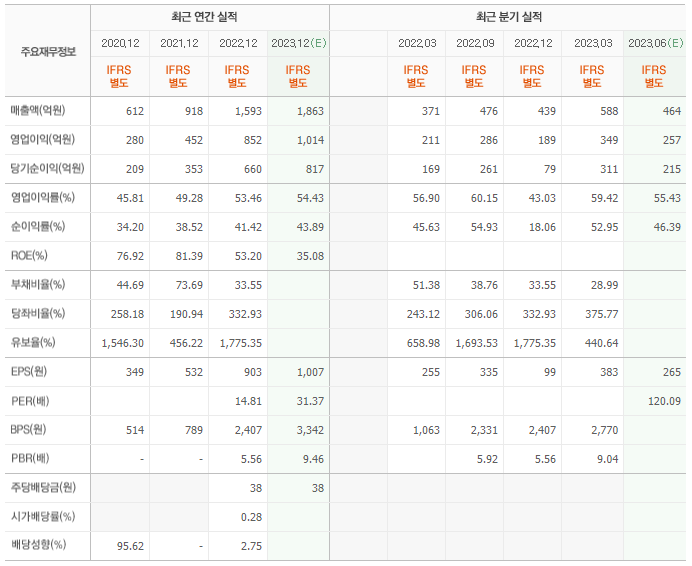
Task: Click the 9.04 PBR value
Action: [608, 460]
